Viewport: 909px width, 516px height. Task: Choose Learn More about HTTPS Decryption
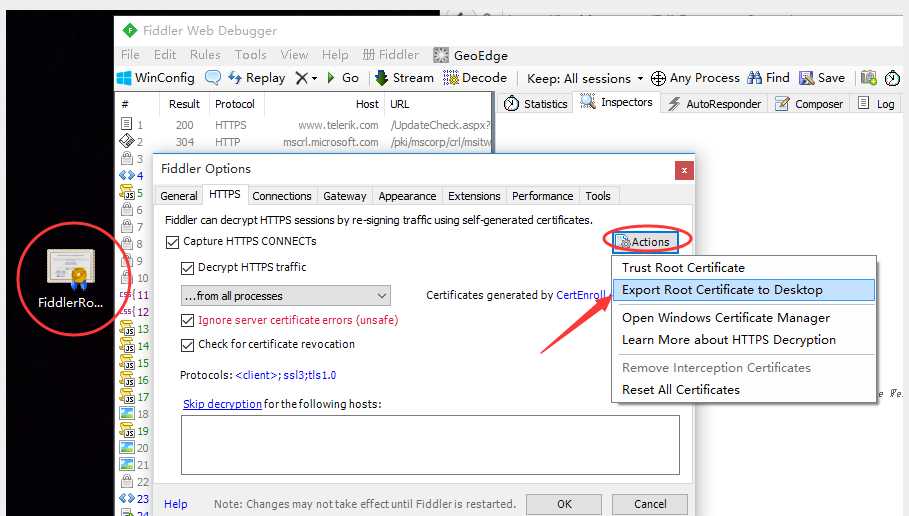coord(744,340)
